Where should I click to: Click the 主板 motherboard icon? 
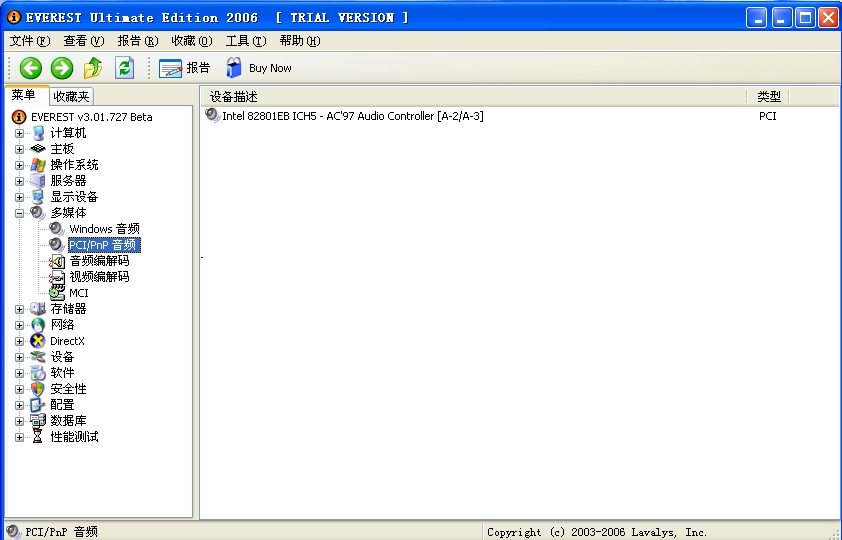pyautogui.click(x=38, y=149)
